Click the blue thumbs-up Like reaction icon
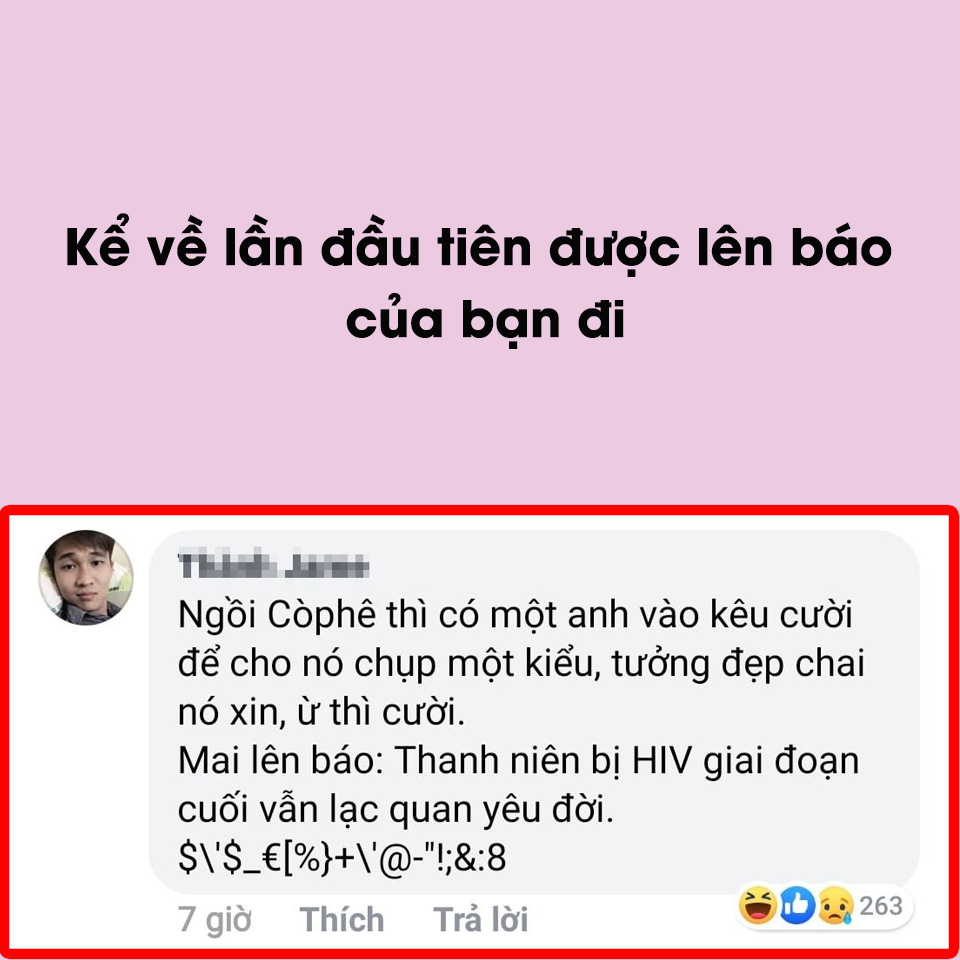This screenshot has width=960, height=960. point(797,905)
